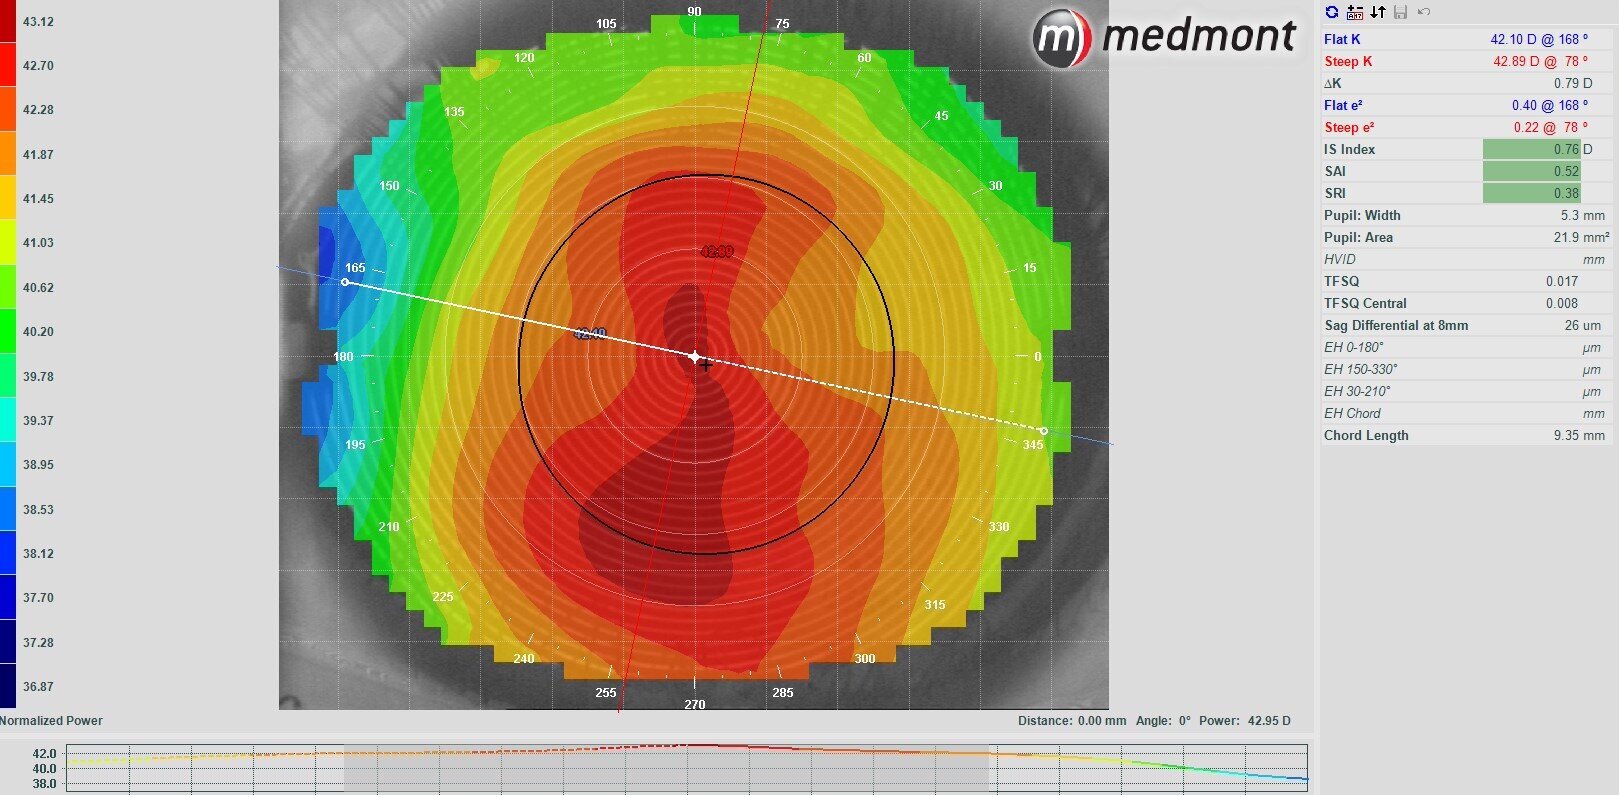The width and height of the screenshot is (1619, 795).
Task: Click the 41.45 yellow-orange legend swatch
Action: (x=8, y=198)
